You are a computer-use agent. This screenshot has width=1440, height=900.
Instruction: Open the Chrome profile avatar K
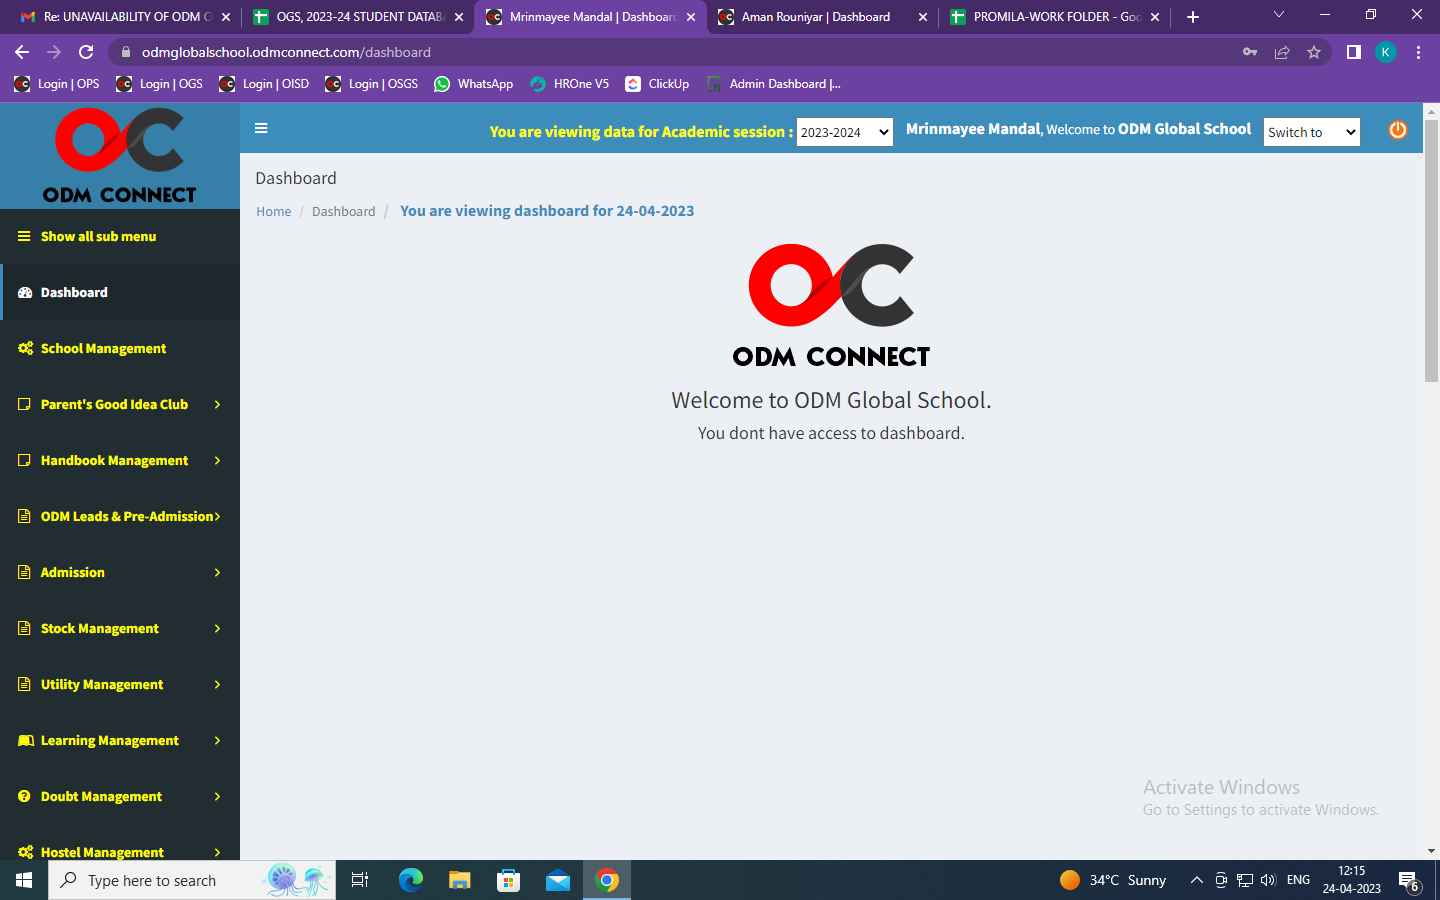[1385, 52]
